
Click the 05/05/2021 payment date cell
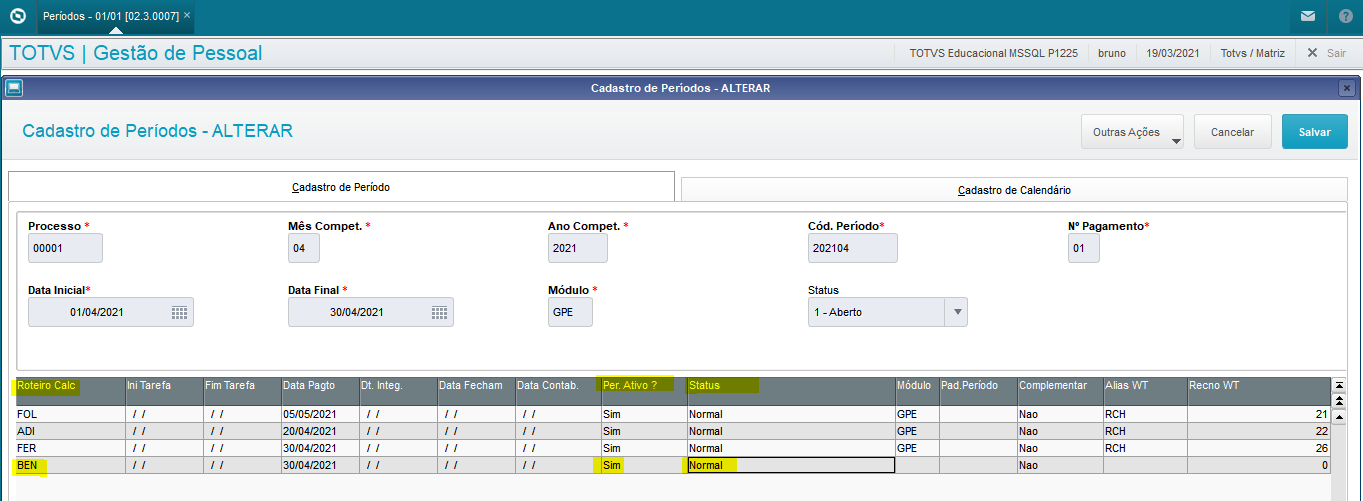coord(319,414)
